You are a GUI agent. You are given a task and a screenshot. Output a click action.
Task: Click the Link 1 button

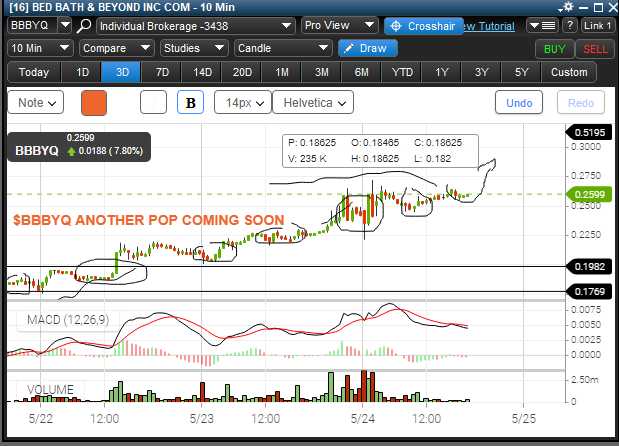pos(597,26)
